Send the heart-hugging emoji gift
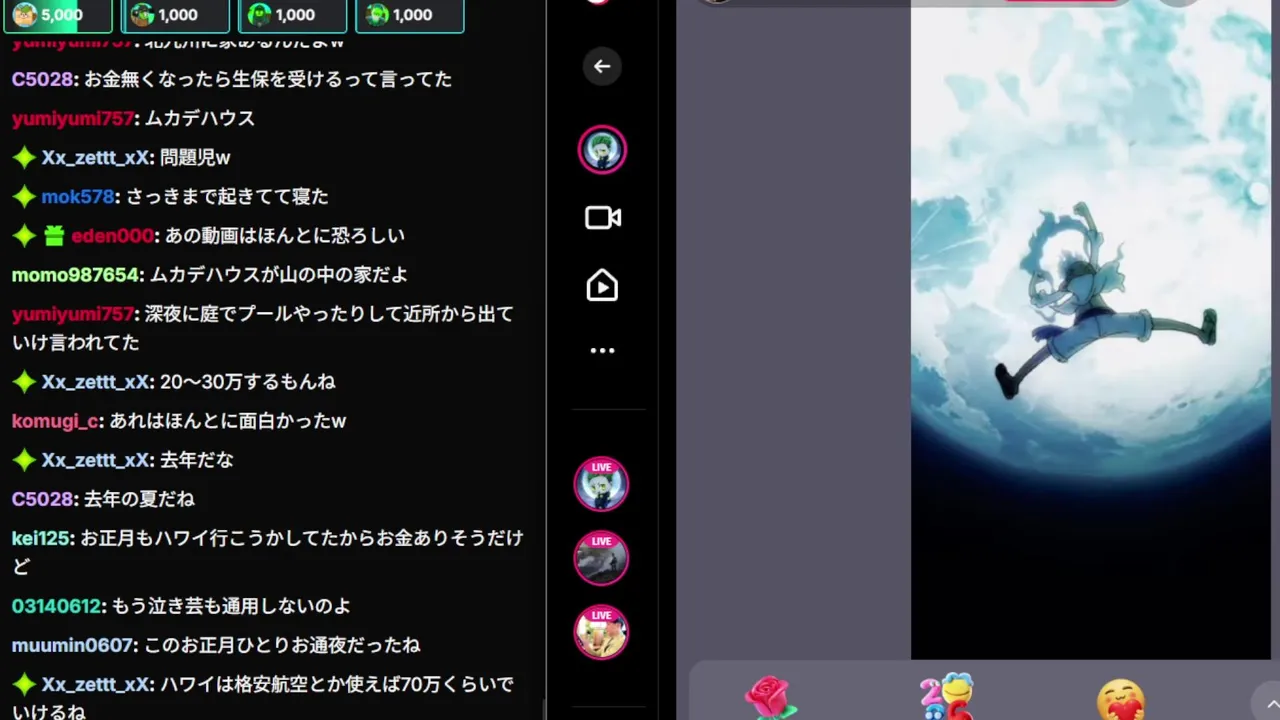The image size is (1280, 720). coord(1120,700)
